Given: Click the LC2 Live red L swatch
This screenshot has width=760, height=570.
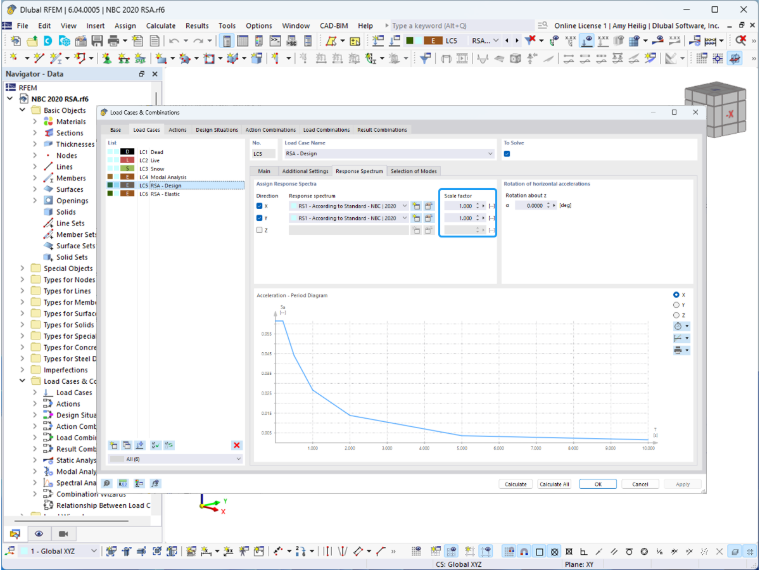Looking at the screenshot, I should [x=127, y=160].
